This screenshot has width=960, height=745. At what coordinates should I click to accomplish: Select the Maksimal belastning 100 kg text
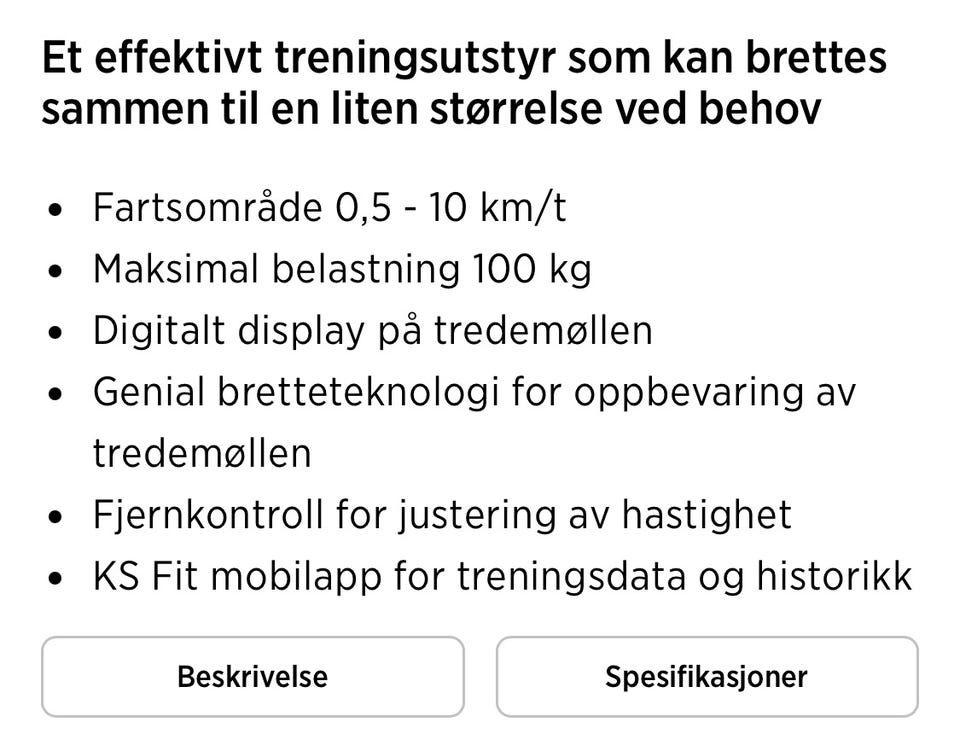point(341,269)
